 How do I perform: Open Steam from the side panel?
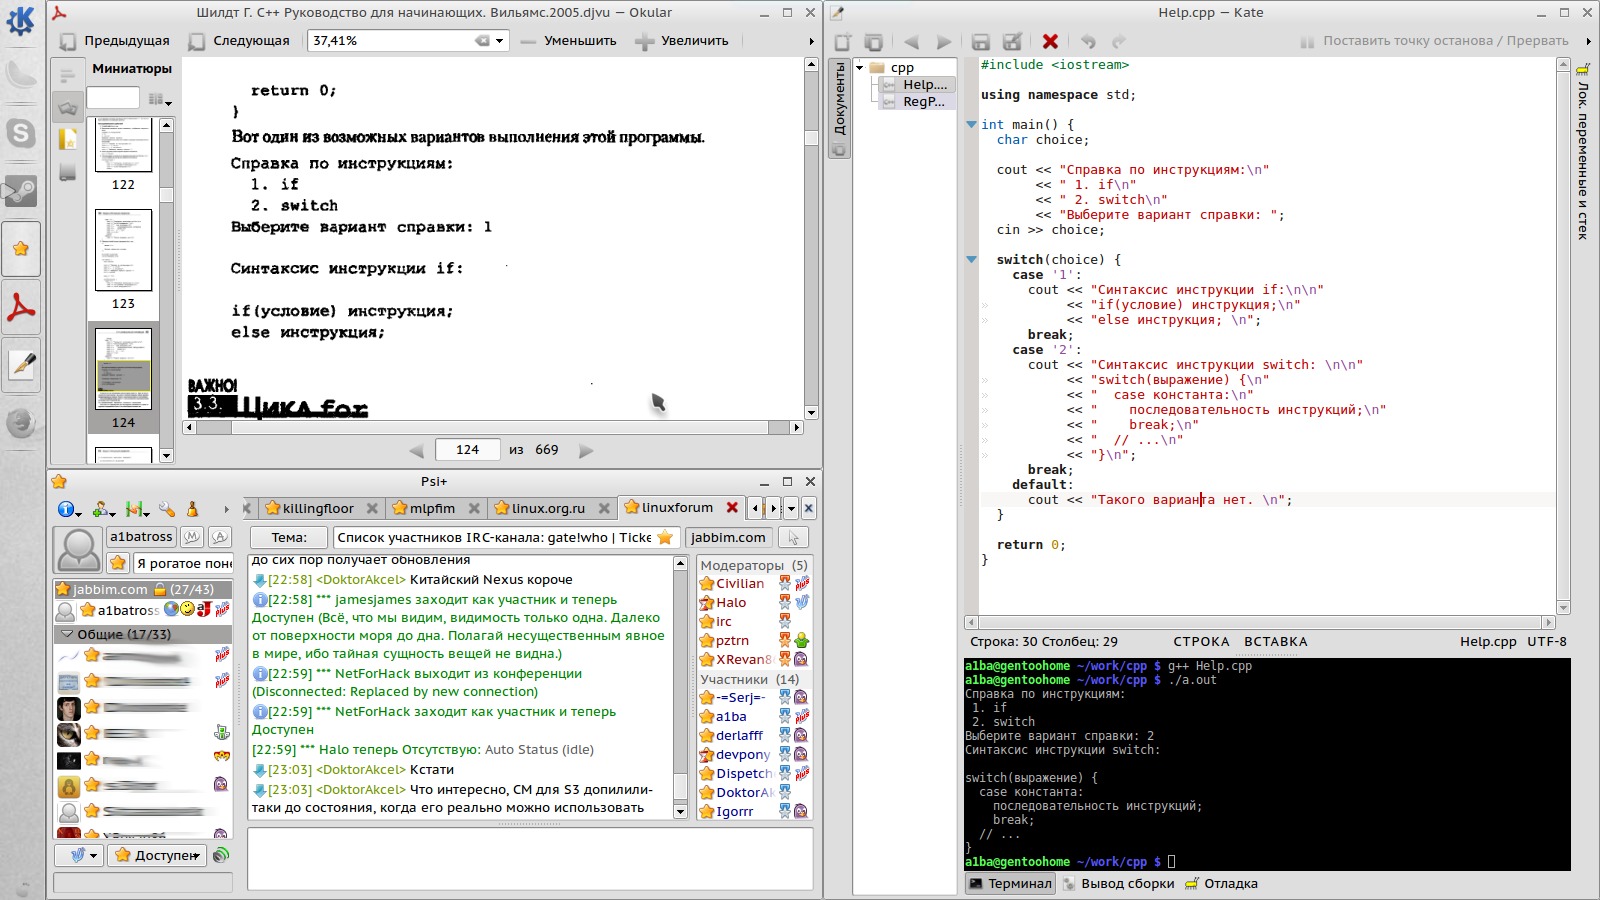pyautogui.click(x=21, y=190)
